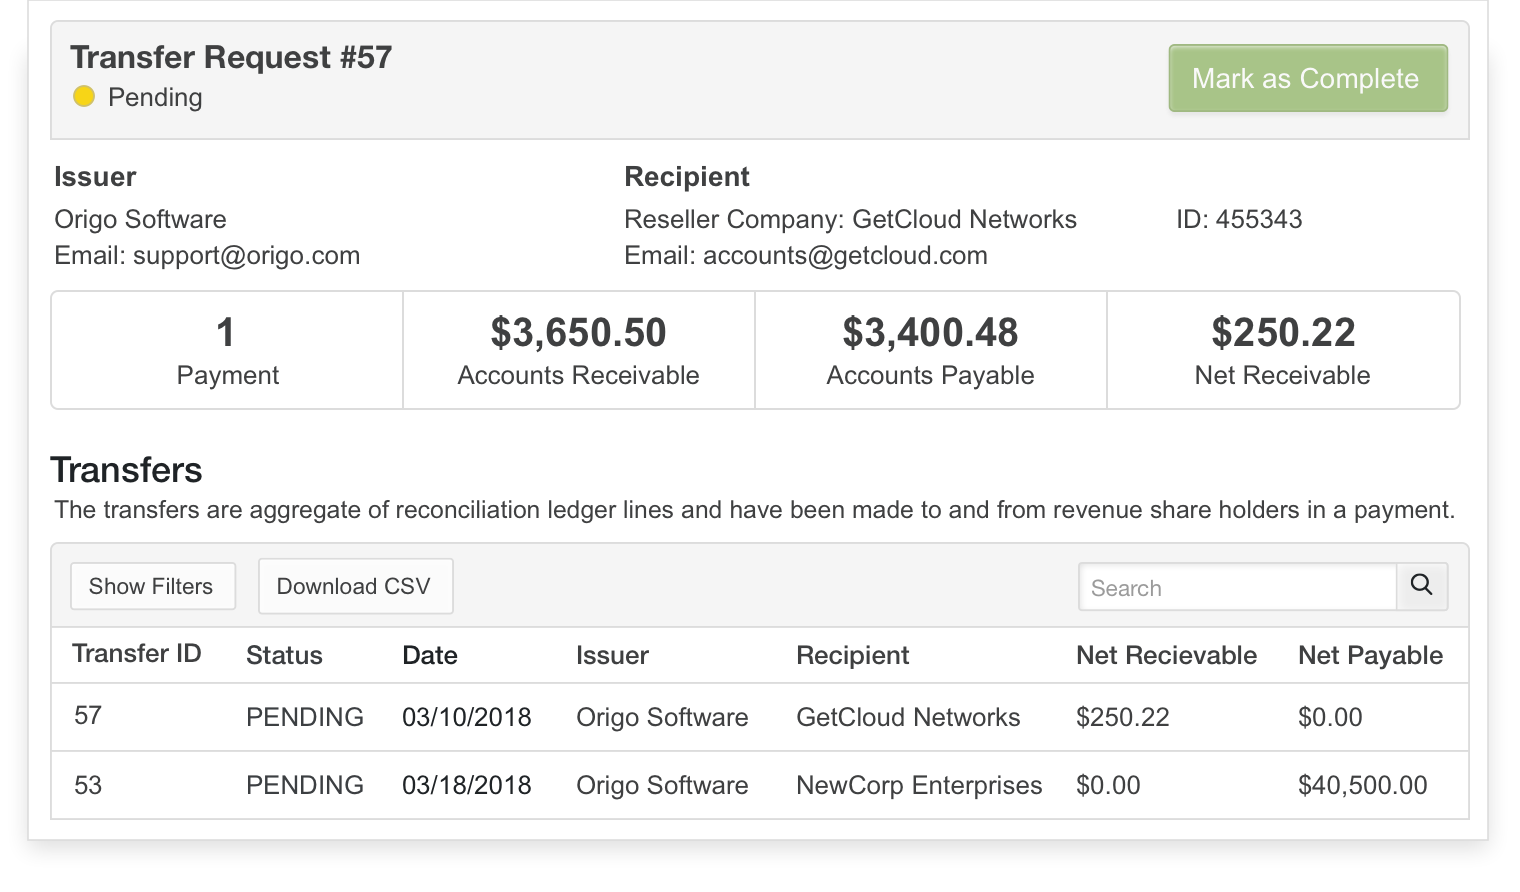
Task: Click the accounts@getcloud.com email text
Action: click(845, 255)
